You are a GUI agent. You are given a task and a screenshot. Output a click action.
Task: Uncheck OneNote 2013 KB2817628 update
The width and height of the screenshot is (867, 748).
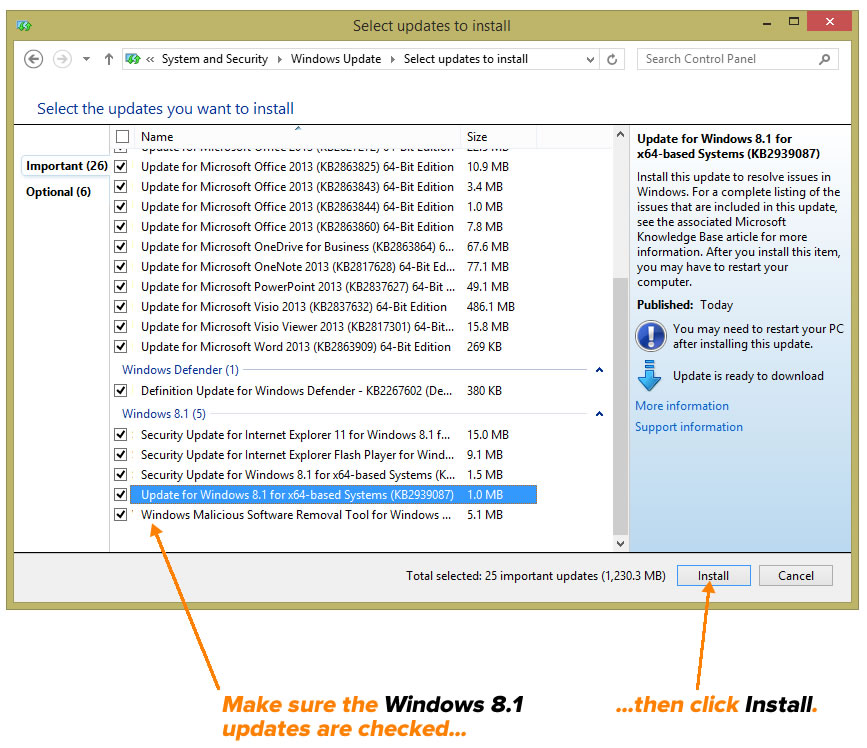pos(121,266)
